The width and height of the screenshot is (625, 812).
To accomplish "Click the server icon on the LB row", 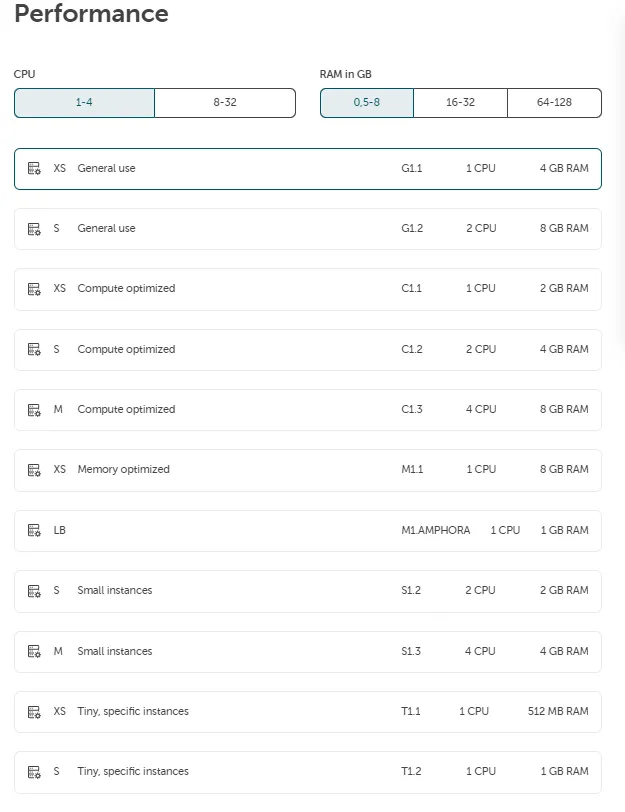I will pyautogui.click(x=33, y=530).
